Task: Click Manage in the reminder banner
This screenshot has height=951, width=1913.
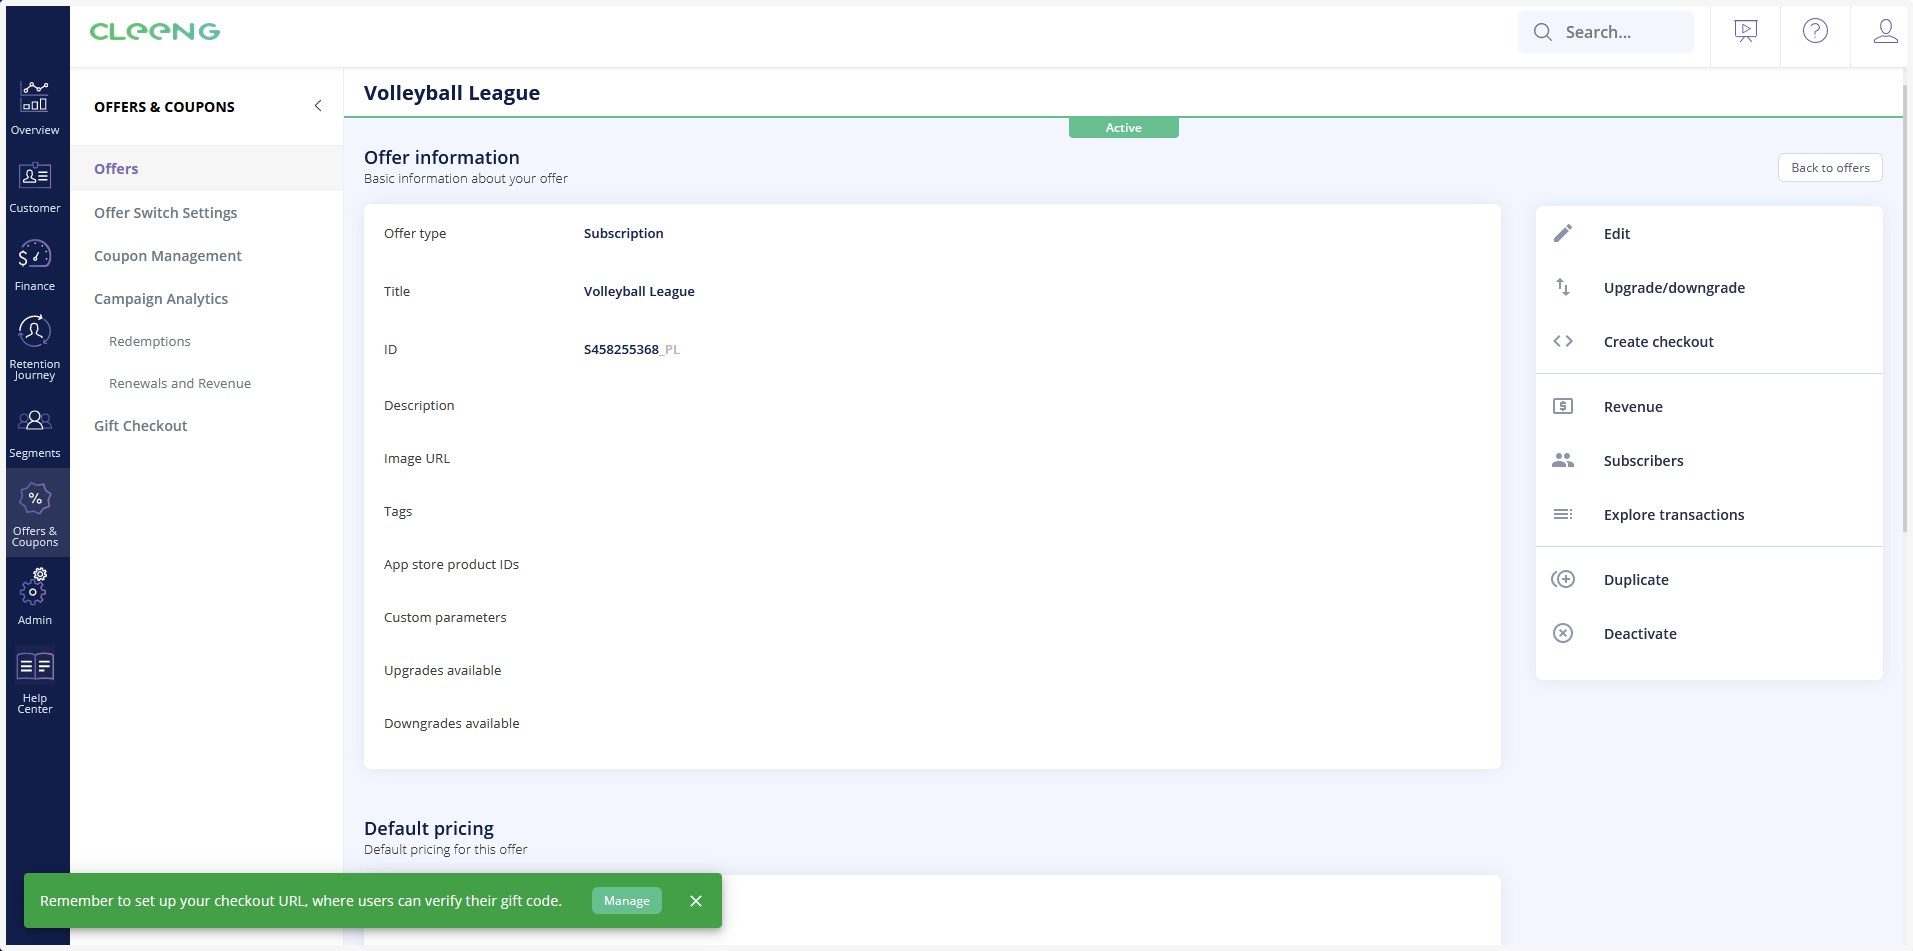Action: pyautogui.click(x=627, y=901)
